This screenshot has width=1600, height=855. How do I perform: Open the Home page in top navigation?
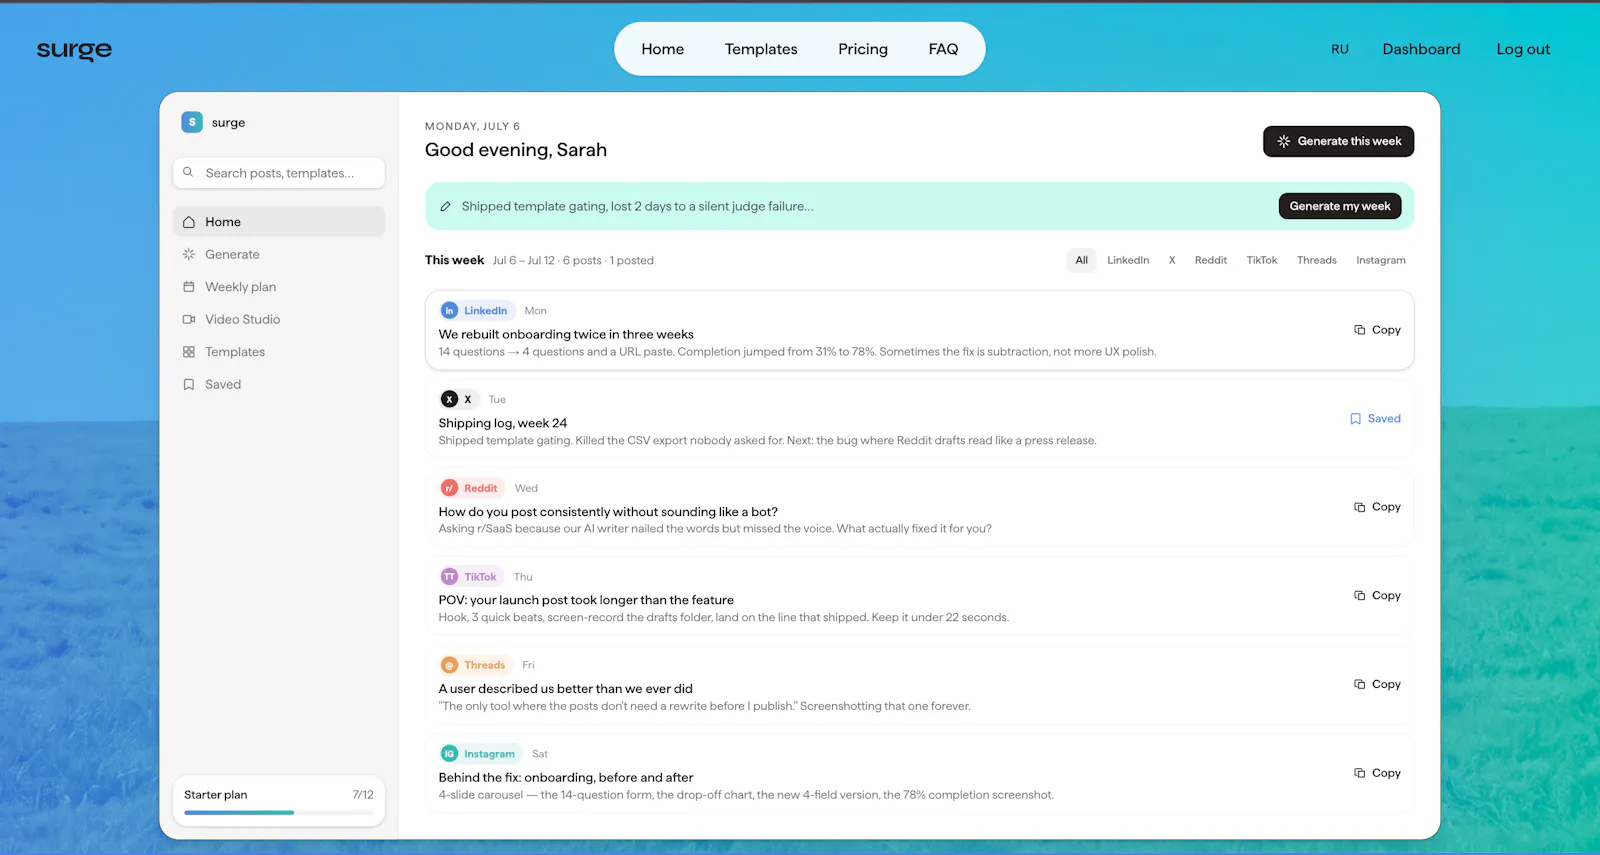[663, 49]
